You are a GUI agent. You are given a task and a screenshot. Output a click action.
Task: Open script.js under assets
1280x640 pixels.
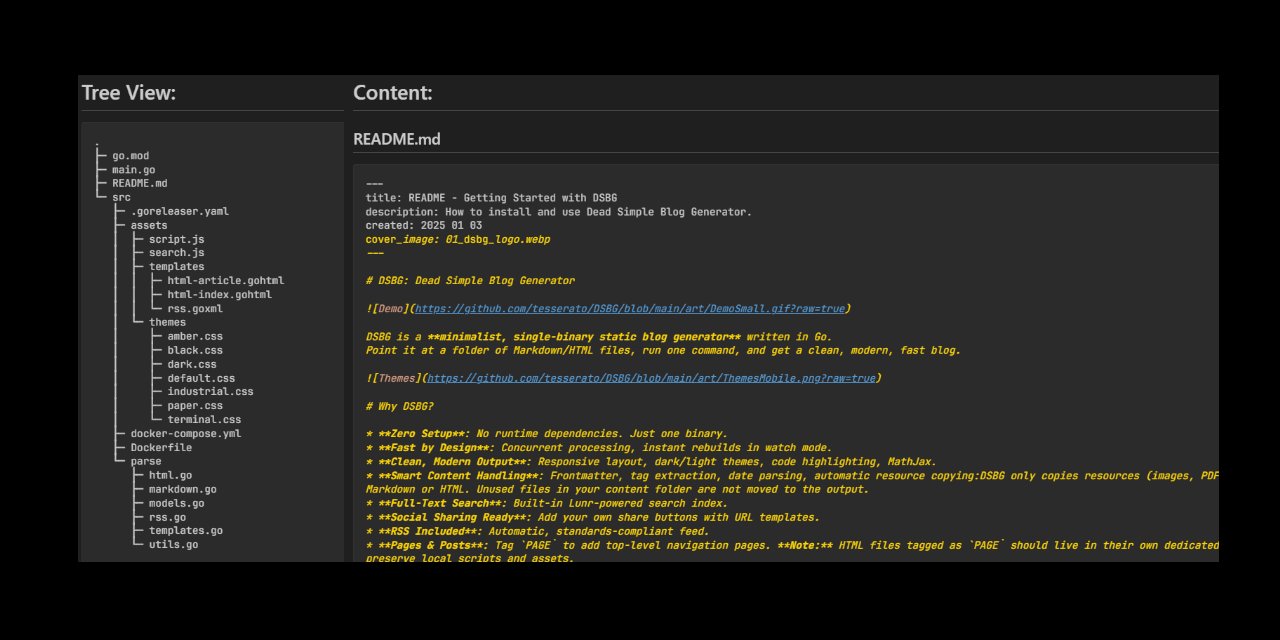175,238
